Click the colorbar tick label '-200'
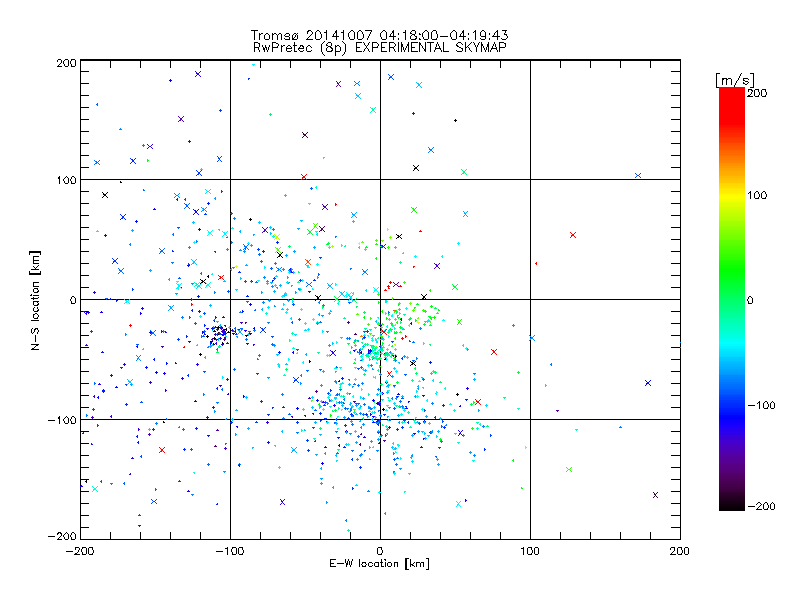This screenshot has width=800, height=600. click(761, 506)
